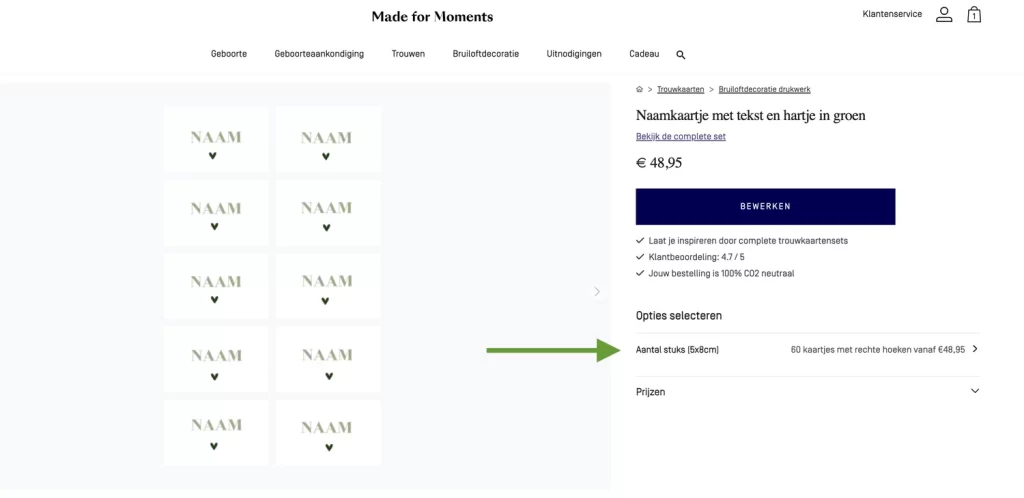
Task: Open the Cadeau menu
Action: click(x=644, y=54)
